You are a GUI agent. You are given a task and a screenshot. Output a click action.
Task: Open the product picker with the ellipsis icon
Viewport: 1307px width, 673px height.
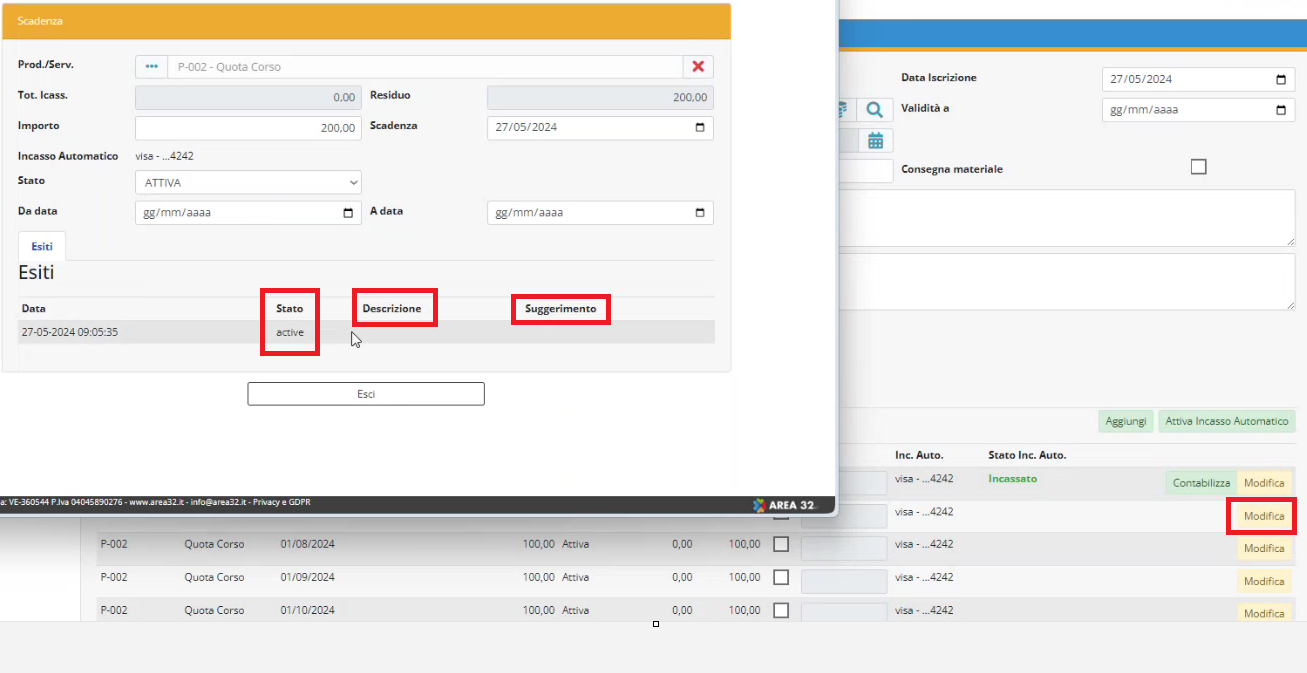152,66
